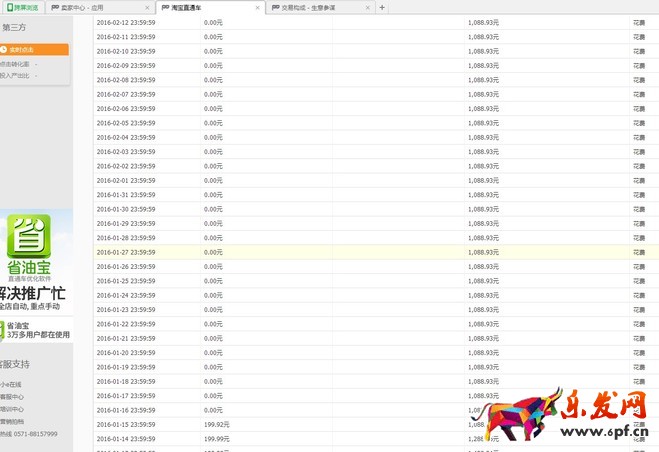Close the 交易构成 - 生意参谋 tab
Screen dimensions: 659x452
[367, 7]
